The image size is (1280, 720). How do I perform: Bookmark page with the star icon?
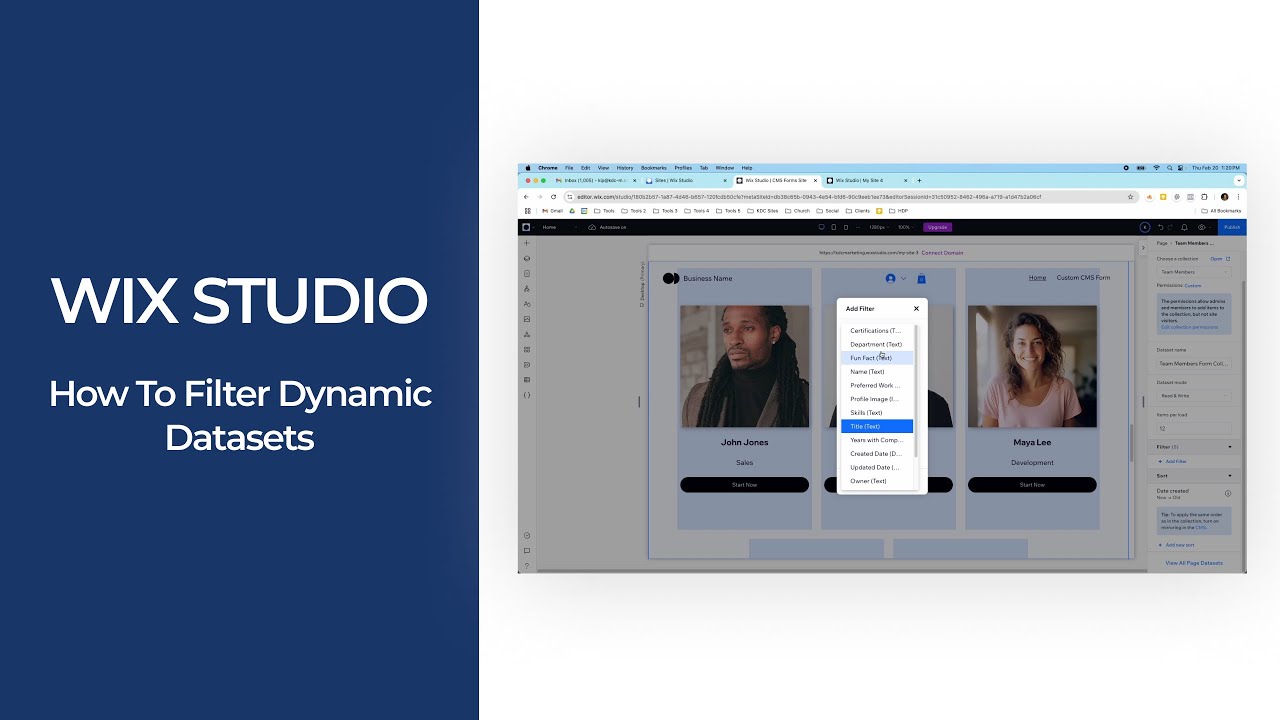1131,197
